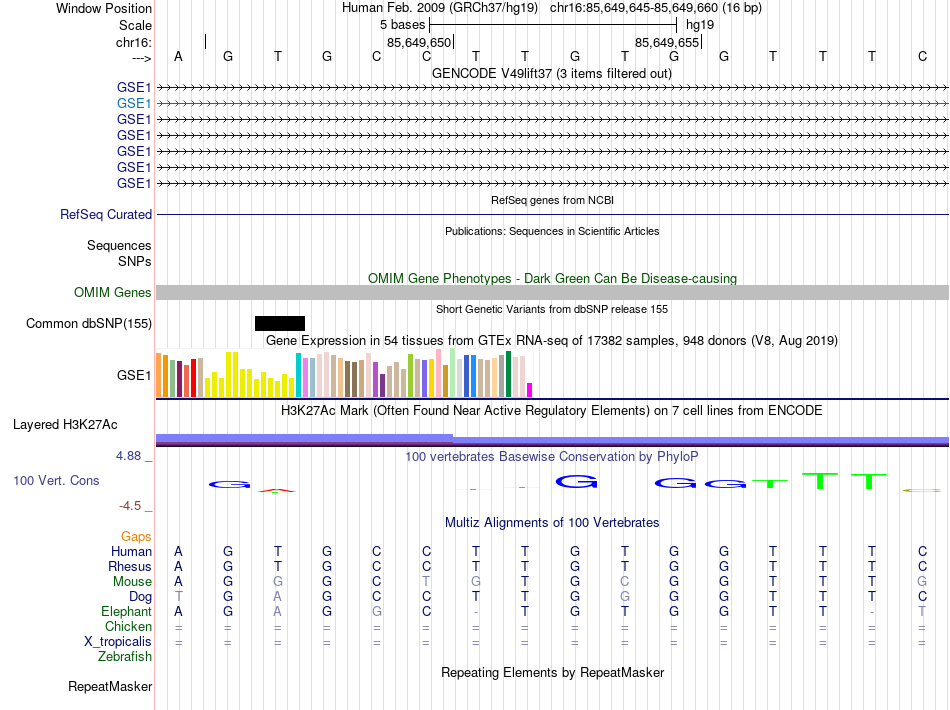
Task: Select the X_tropicalis species row label
Action: pyautogui.click(x=118, y=642)
